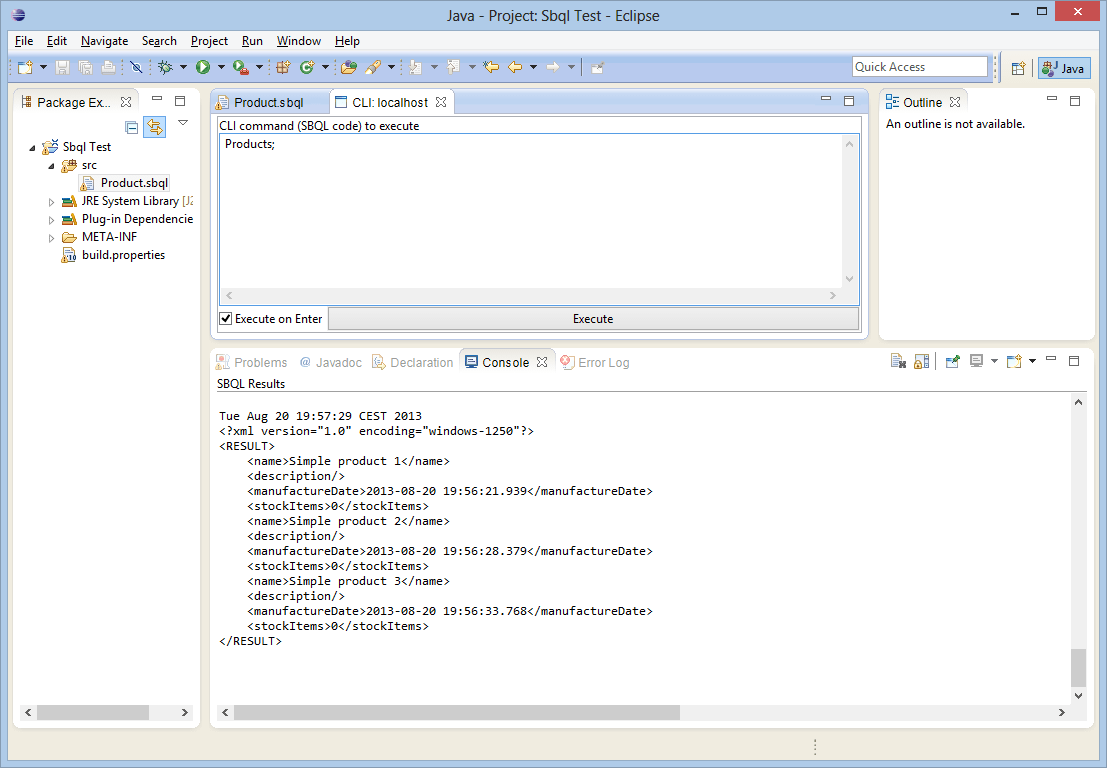Open the Search dropdown arrow
Viewport: 1107px width, 768px height.
[x=391, y=67]
